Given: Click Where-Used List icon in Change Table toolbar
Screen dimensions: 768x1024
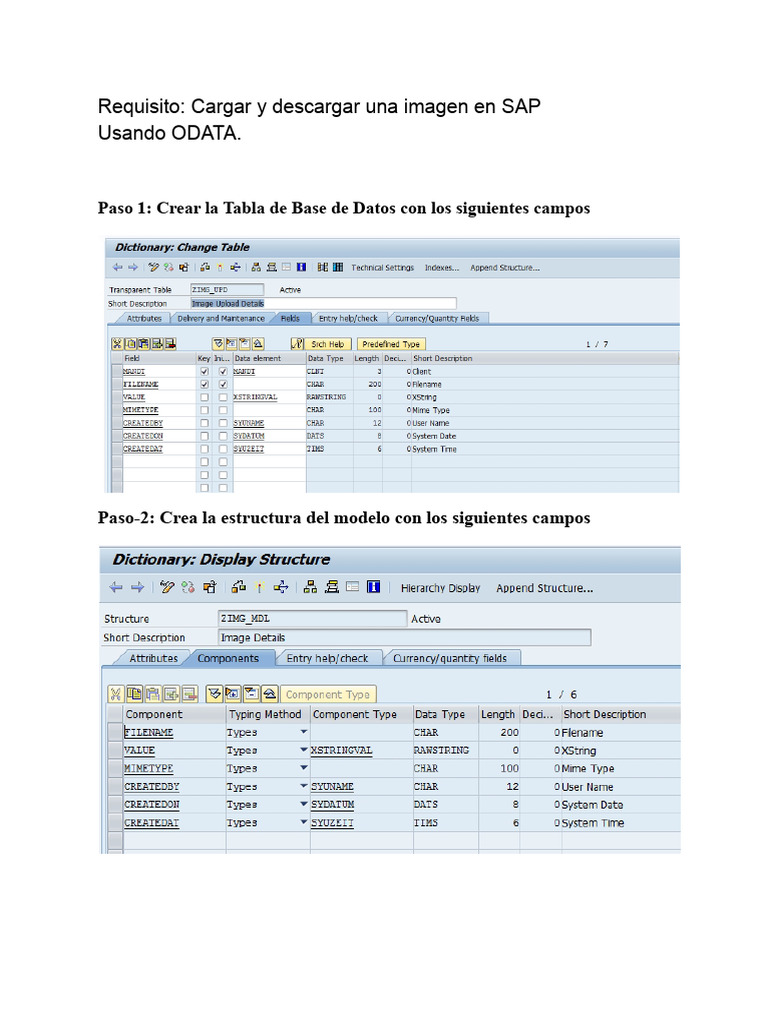Looking at the screenshot, I should coord(235,267).
